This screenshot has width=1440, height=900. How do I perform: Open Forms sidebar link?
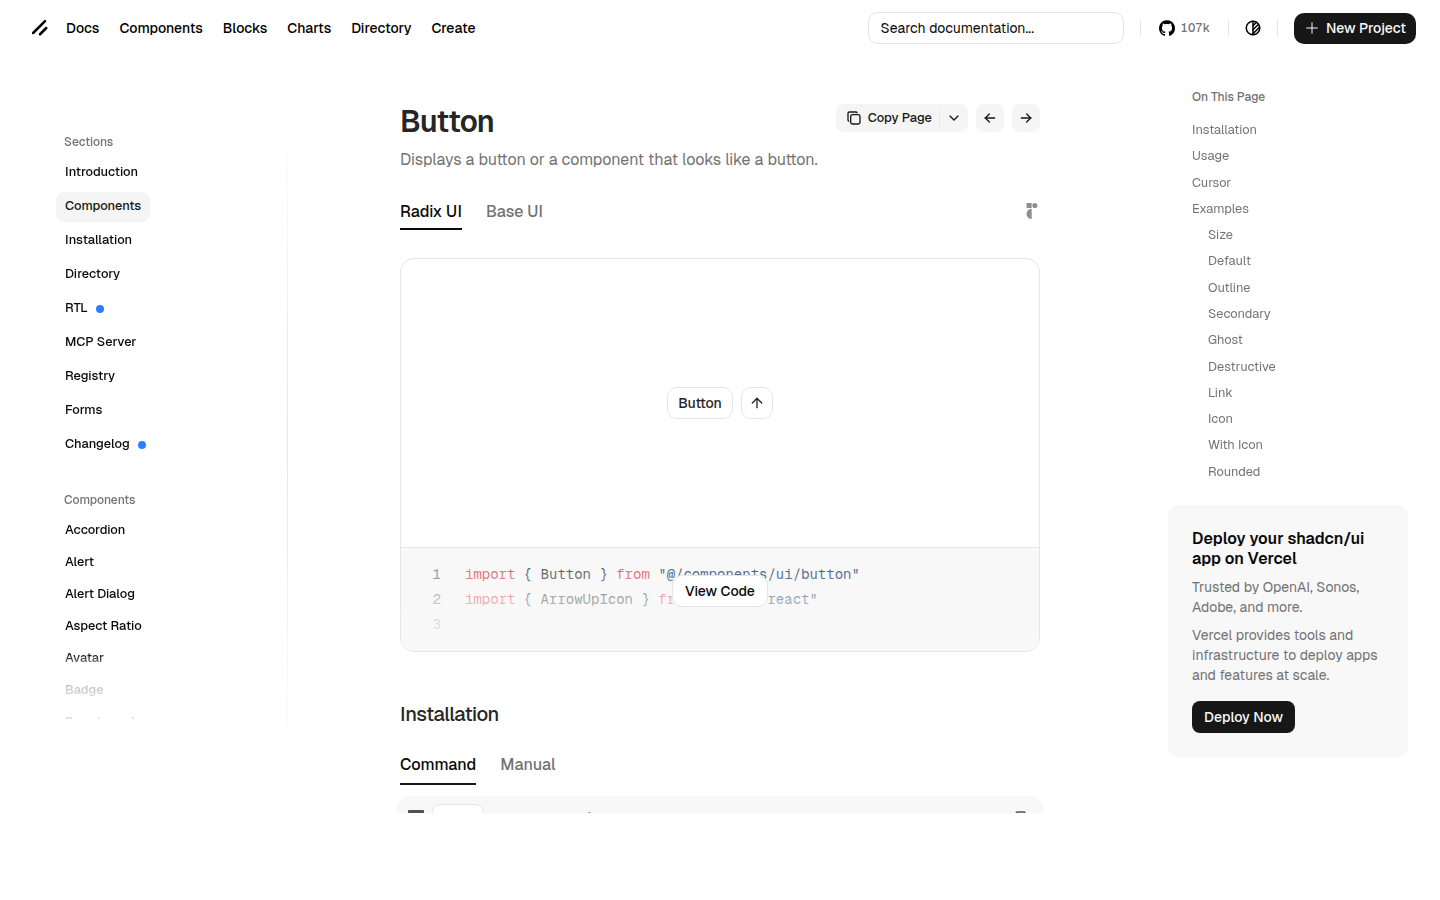(83, 410)
